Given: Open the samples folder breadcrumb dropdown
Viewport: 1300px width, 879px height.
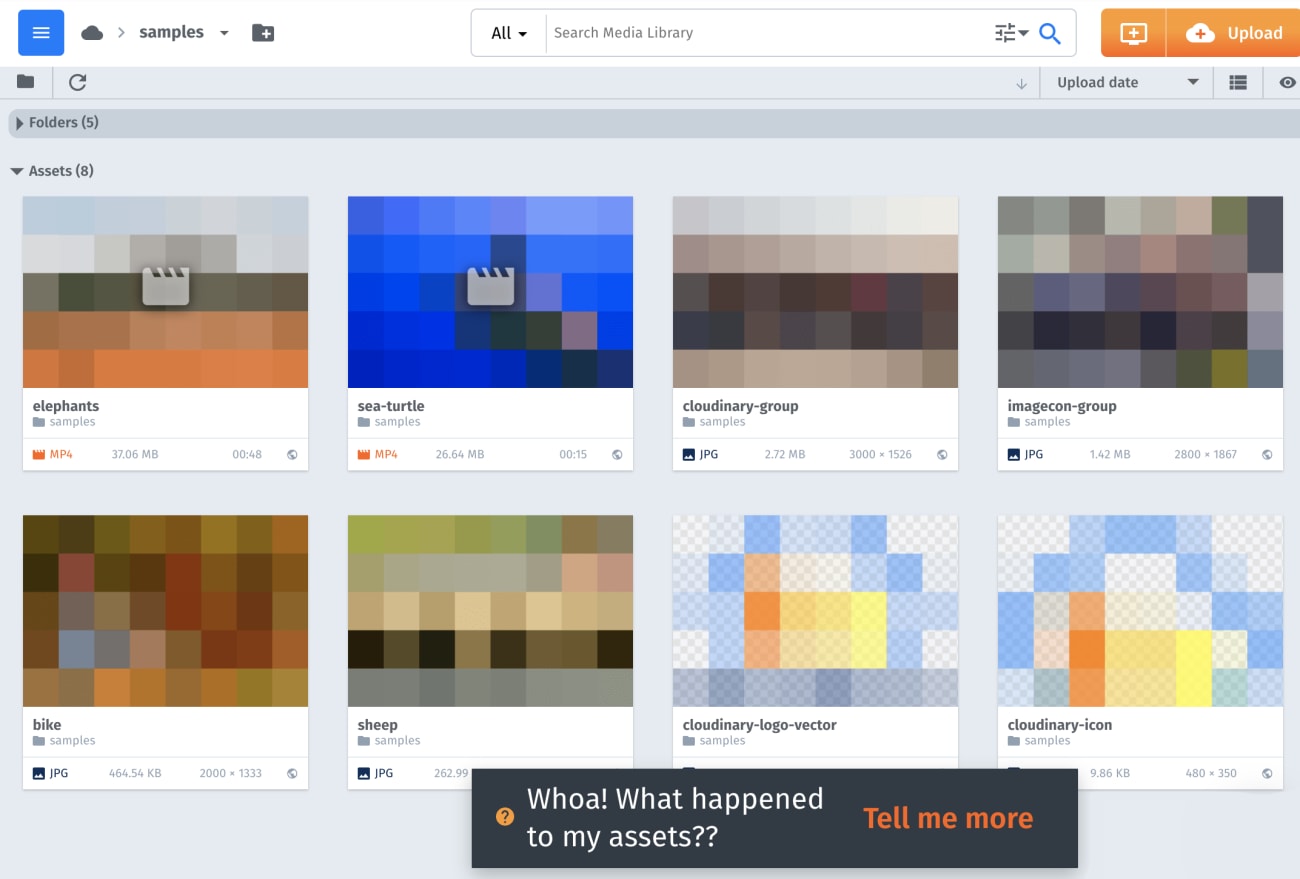Looking at the screenshot, I should (x=224, y=33).
